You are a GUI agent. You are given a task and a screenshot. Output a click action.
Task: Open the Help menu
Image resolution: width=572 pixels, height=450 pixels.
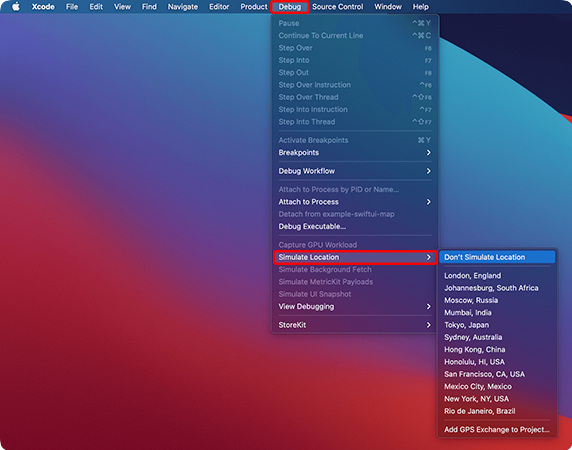tap(420, 7)
